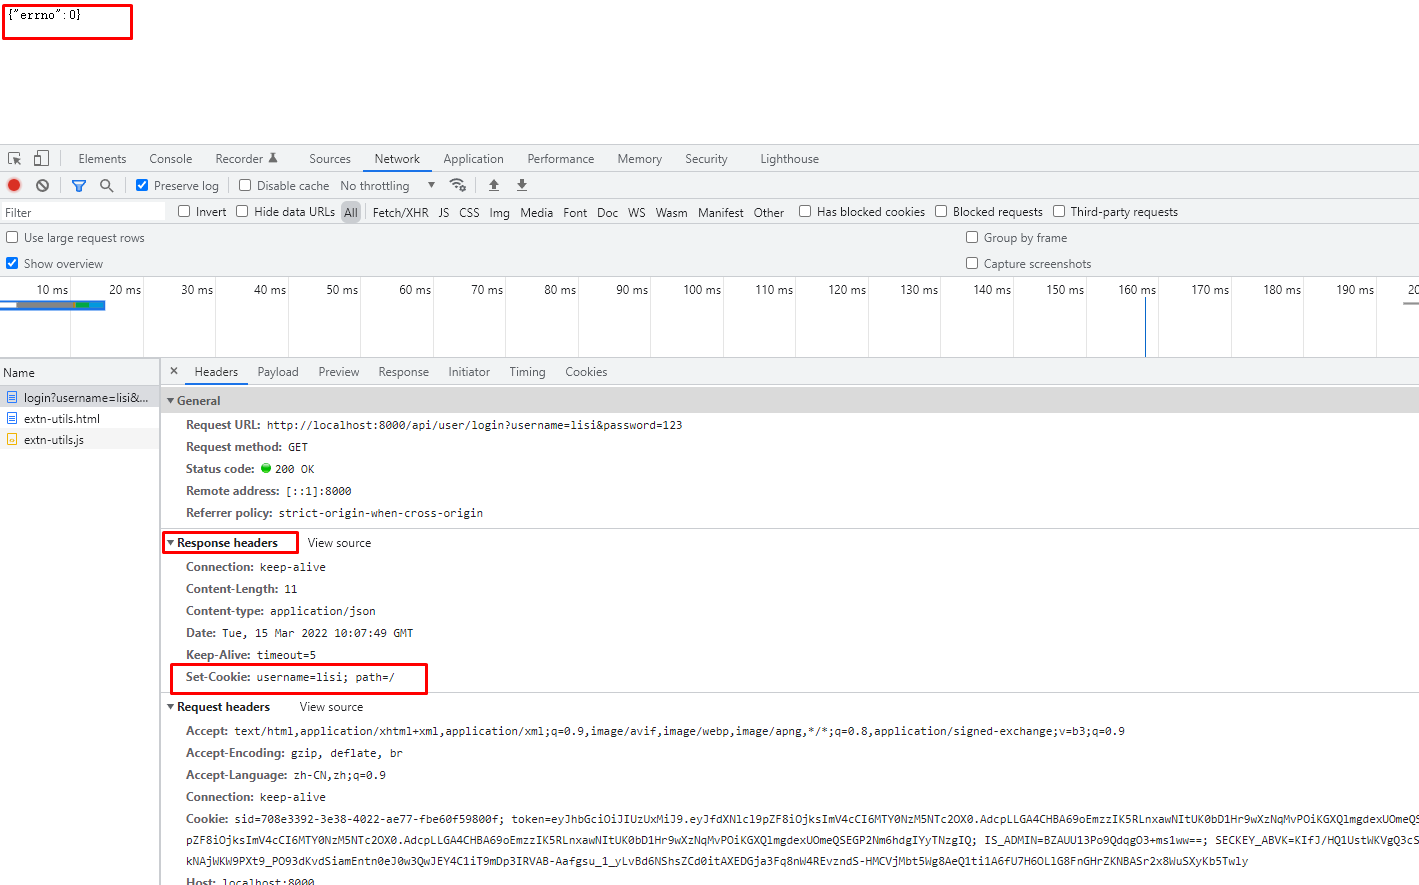1419x885 pixels.
Task: Filter requests by Media type
Action: click(537, 212)
